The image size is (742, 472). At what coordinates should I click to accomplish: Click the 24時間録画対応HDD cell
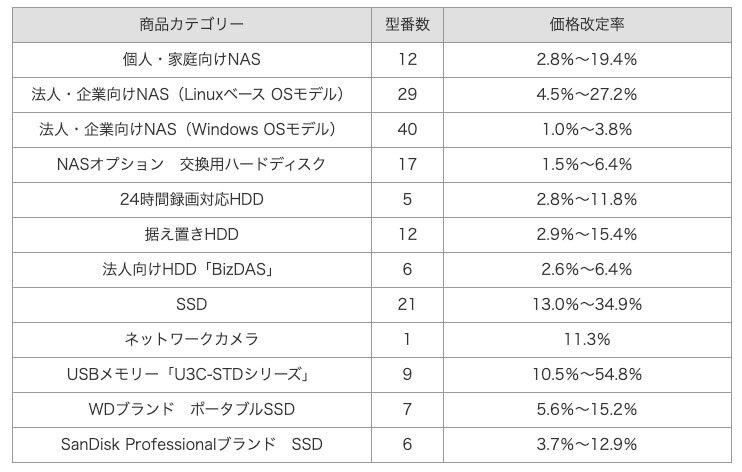(x=190, y=199)
